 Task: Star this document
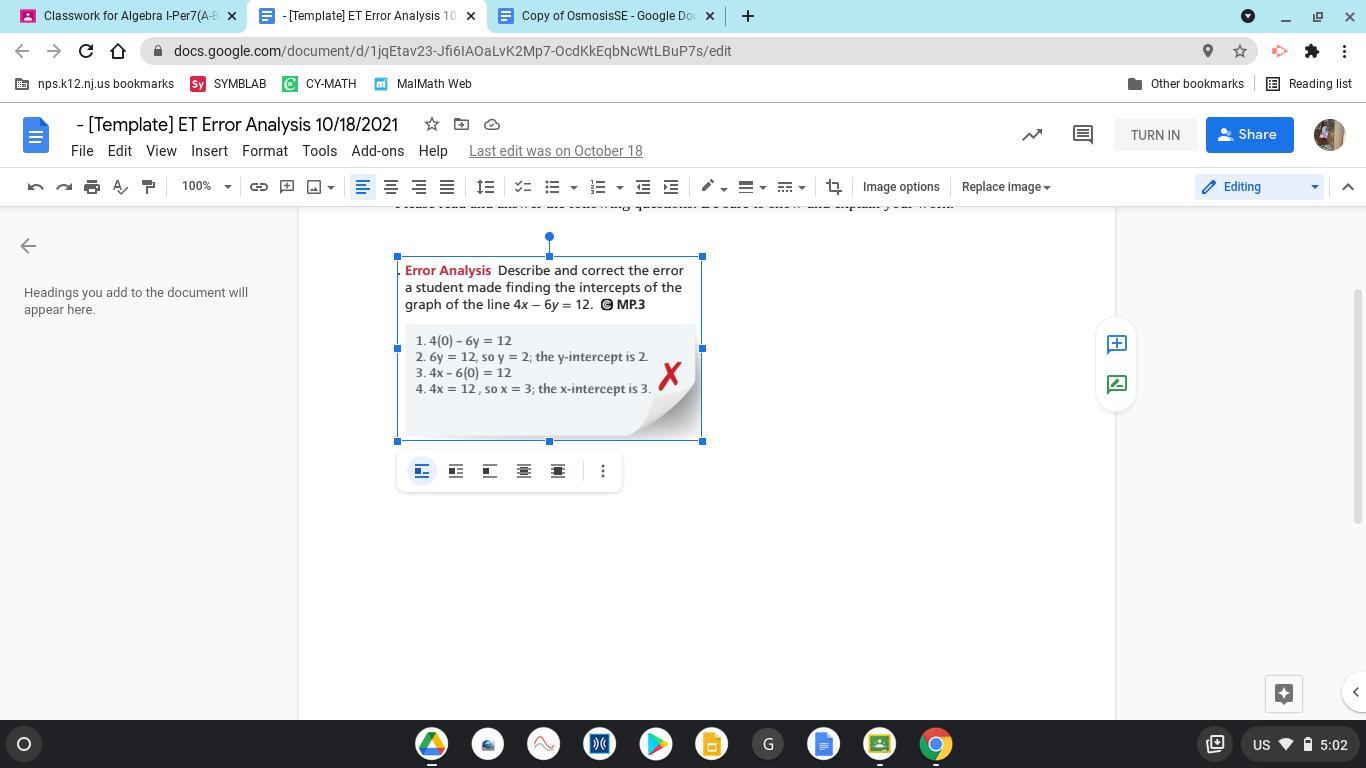pos(432,124)
